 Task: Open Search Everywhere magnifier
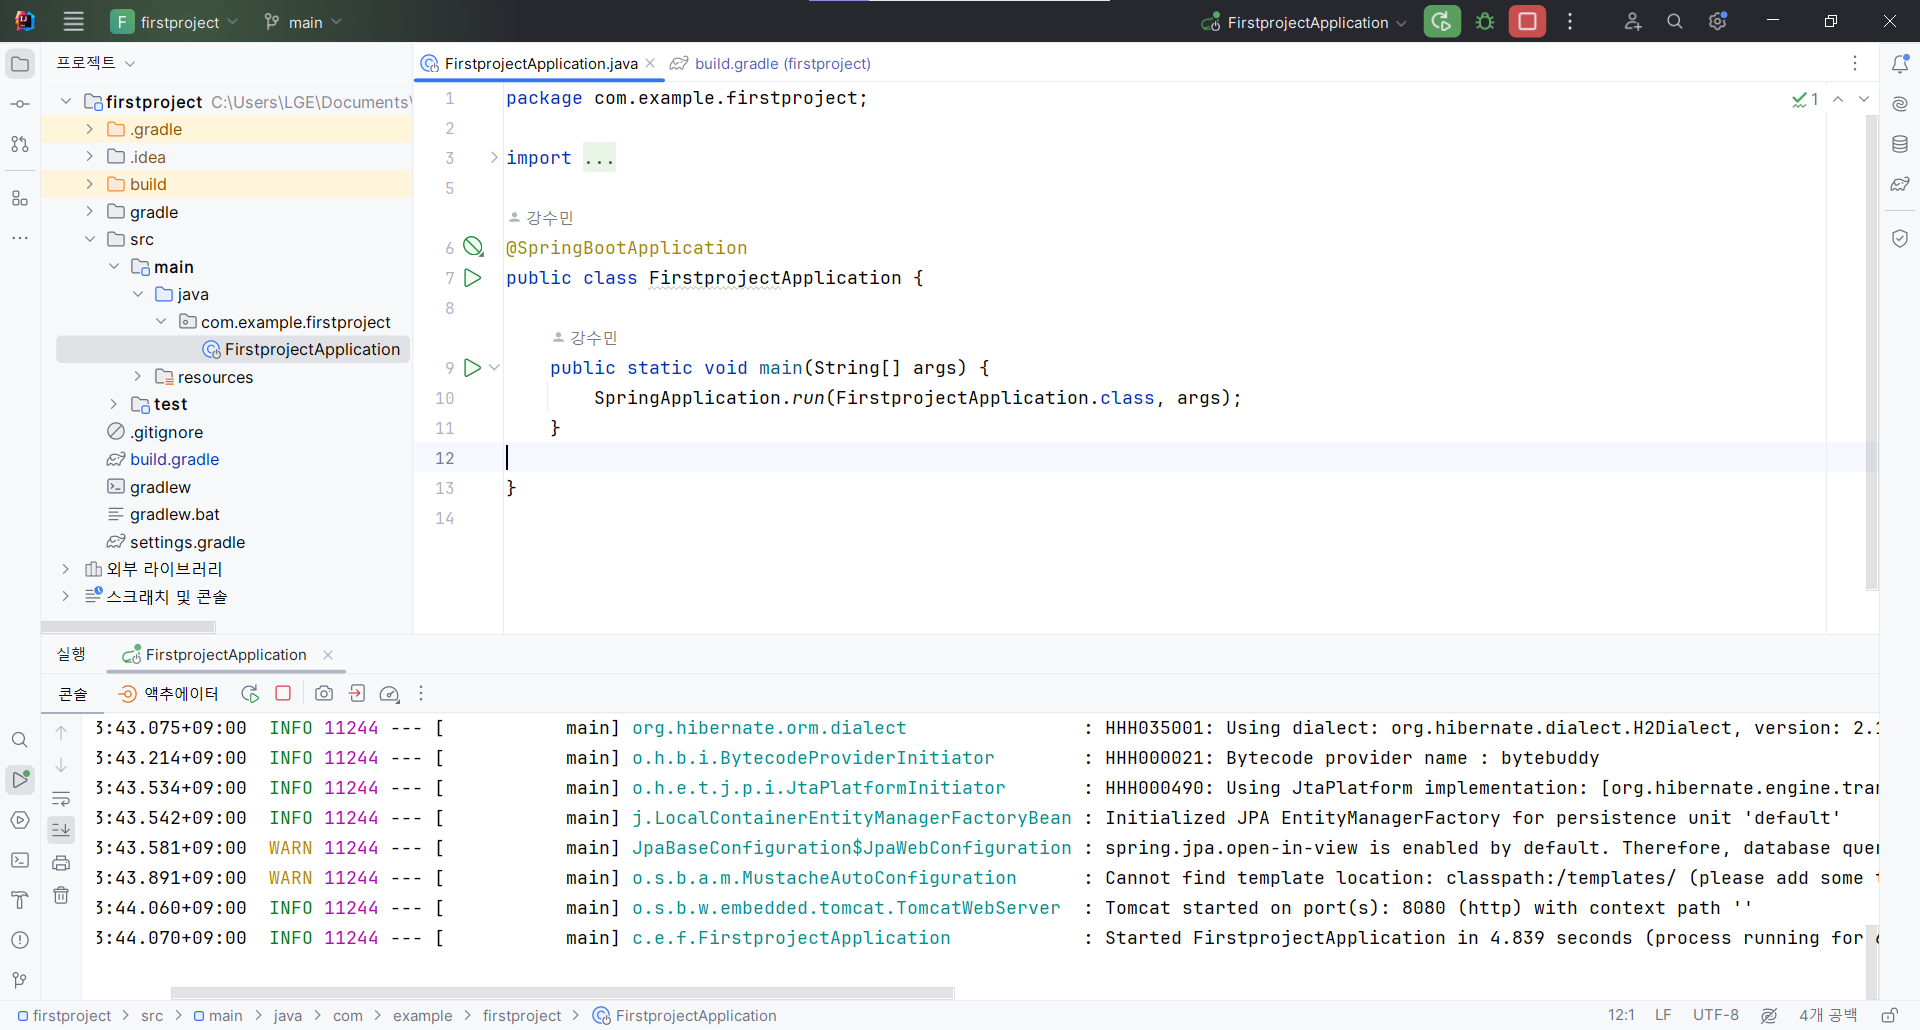pos(1675,21)
